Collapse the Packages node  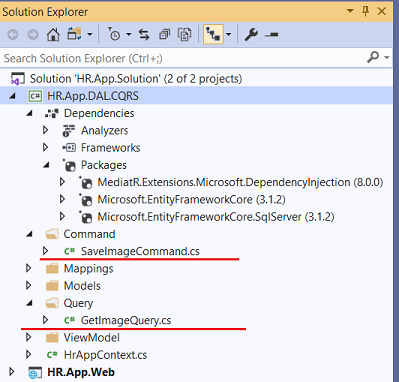(46, 165)
